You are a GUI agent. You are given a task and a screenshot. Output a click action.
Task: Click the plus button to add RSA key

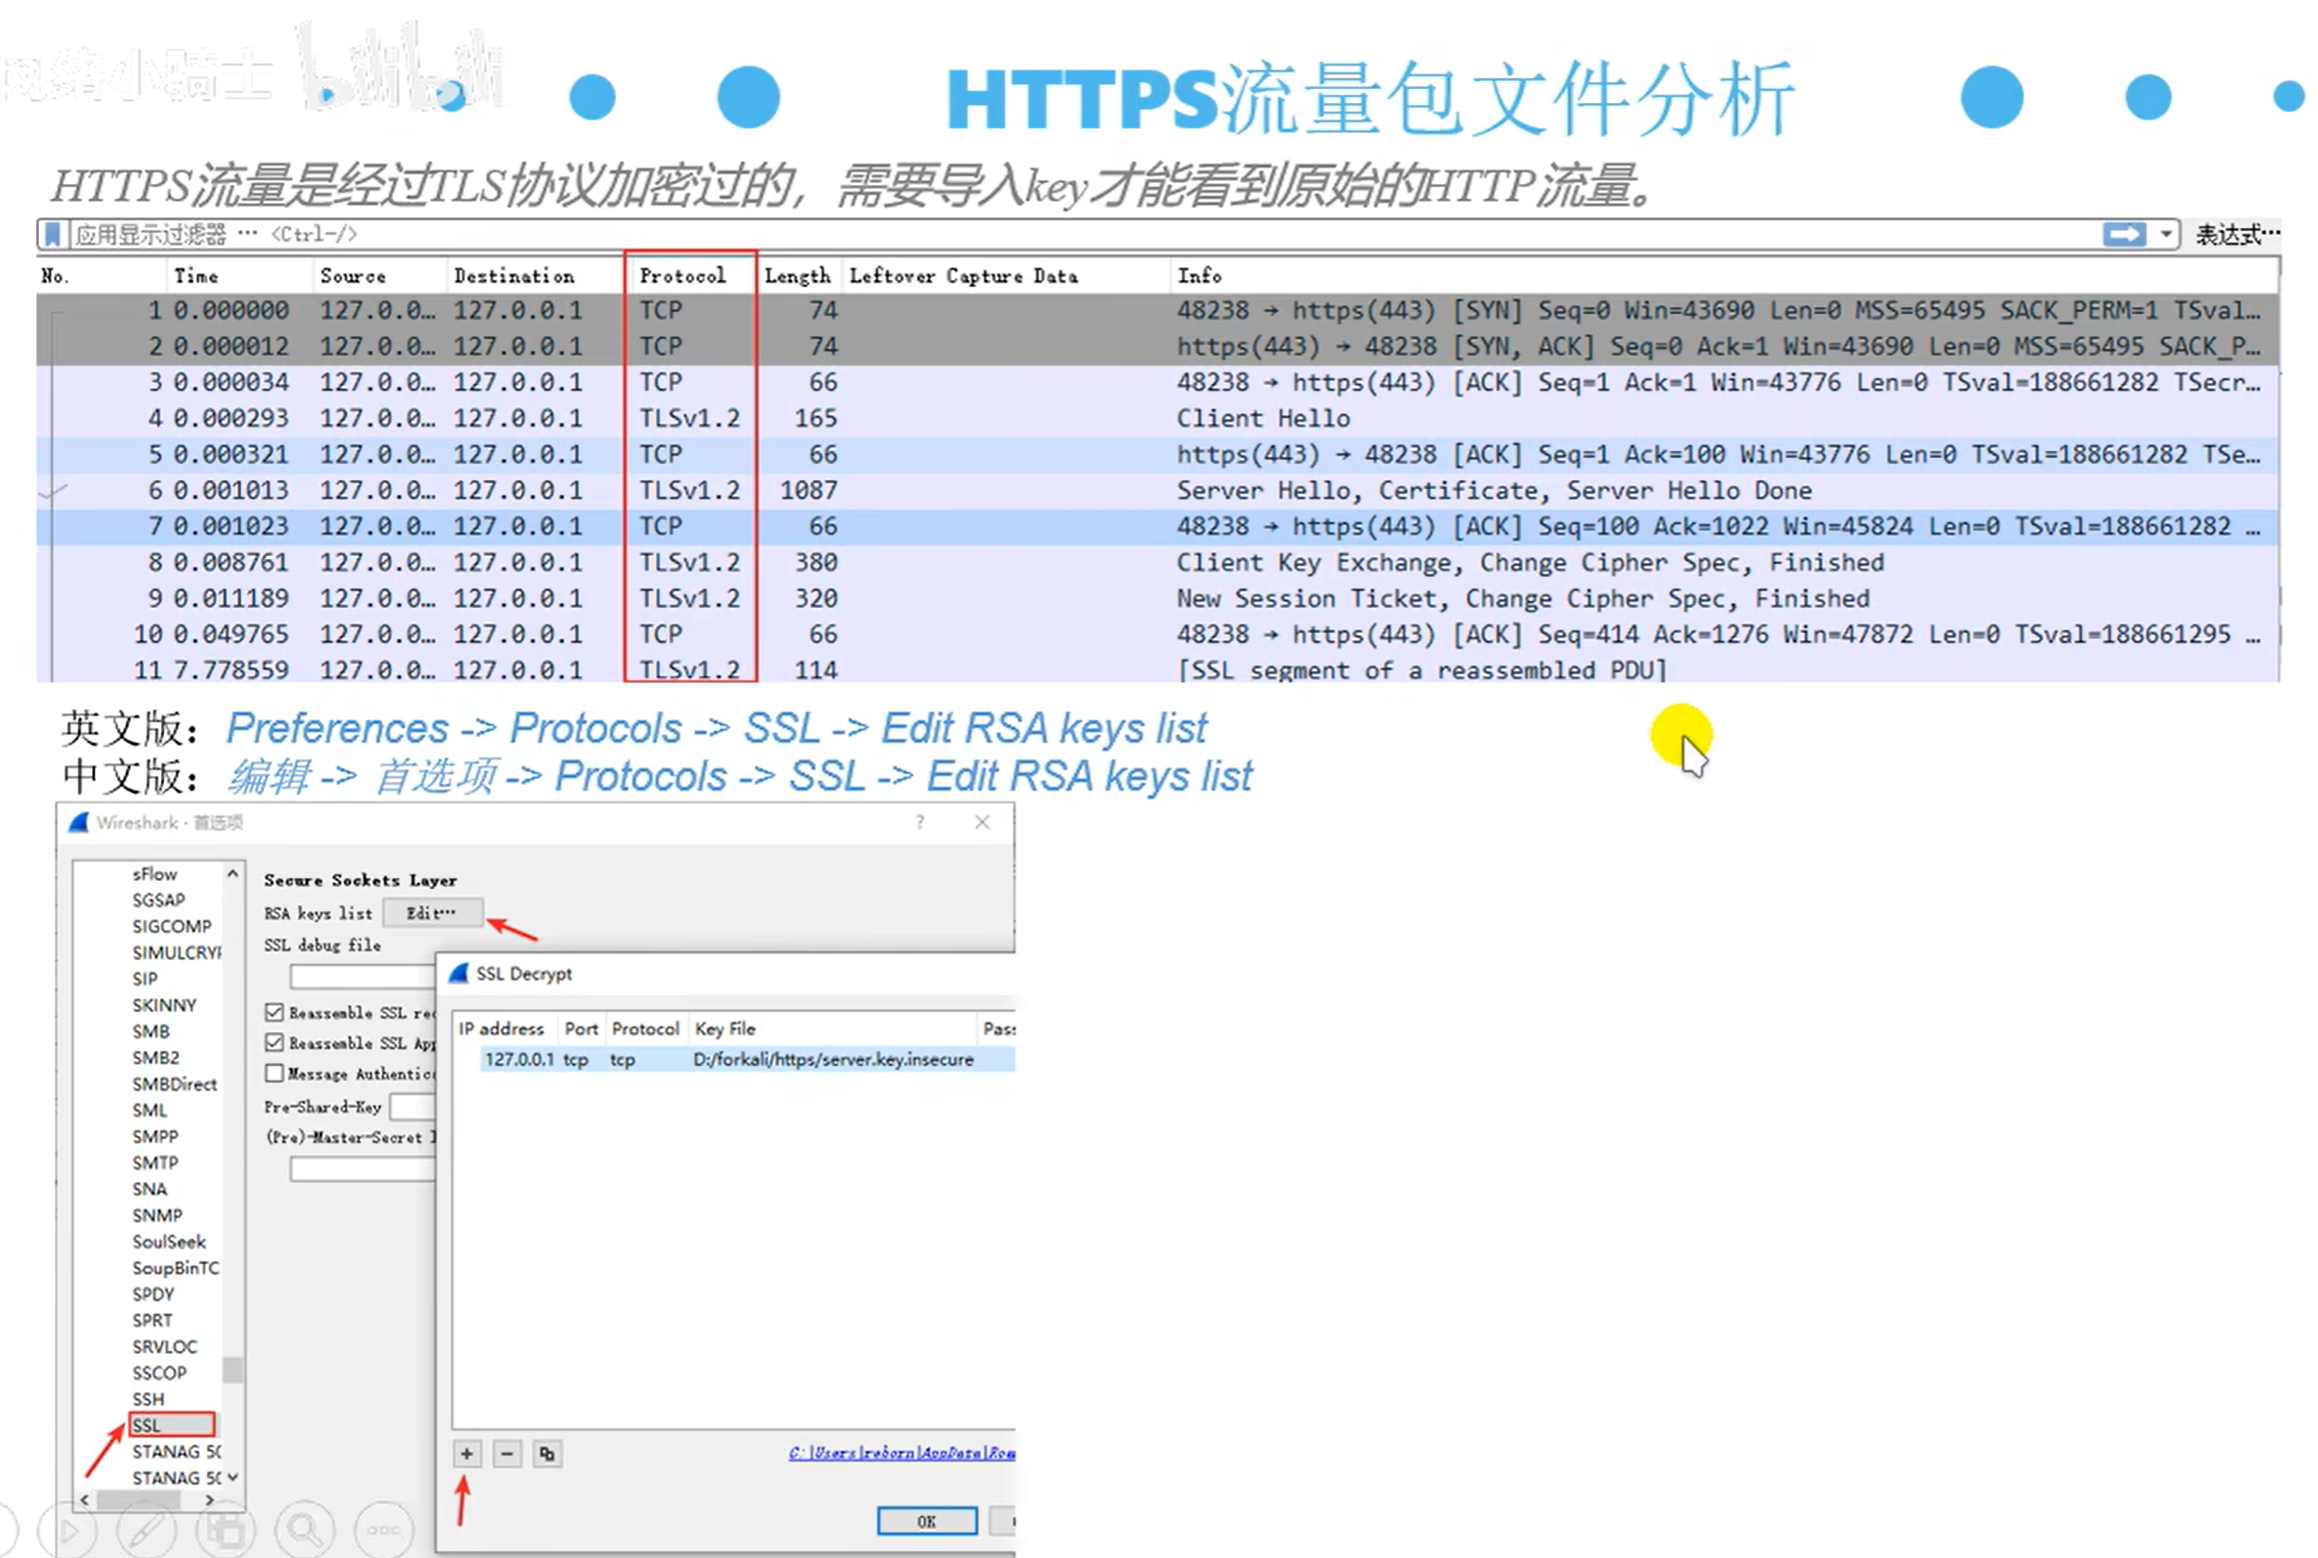[466, 1453]
